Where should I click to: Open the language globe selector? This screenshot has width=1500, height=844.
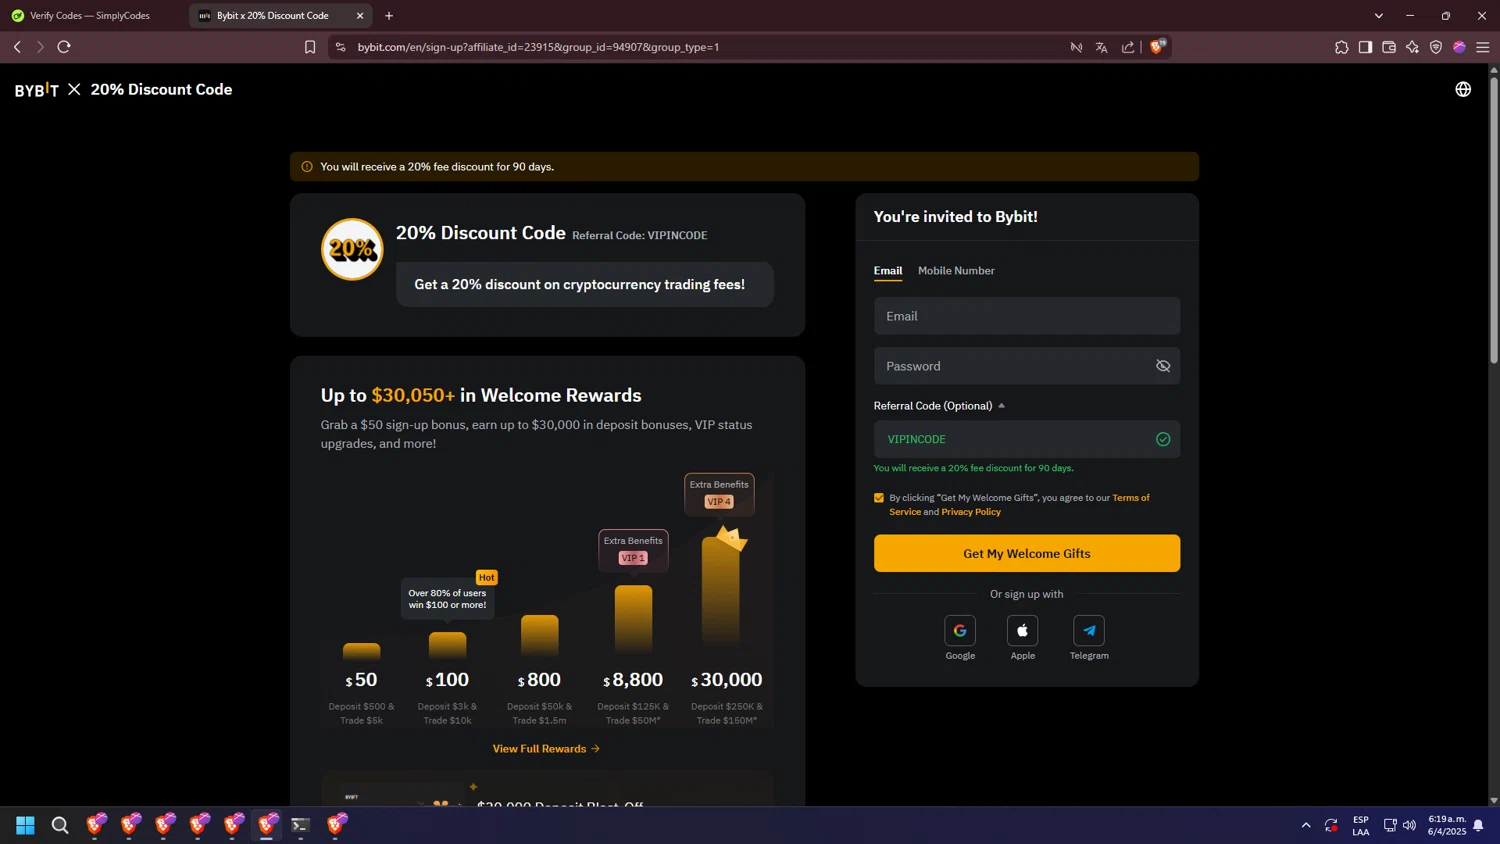(x=1463, y=90)
